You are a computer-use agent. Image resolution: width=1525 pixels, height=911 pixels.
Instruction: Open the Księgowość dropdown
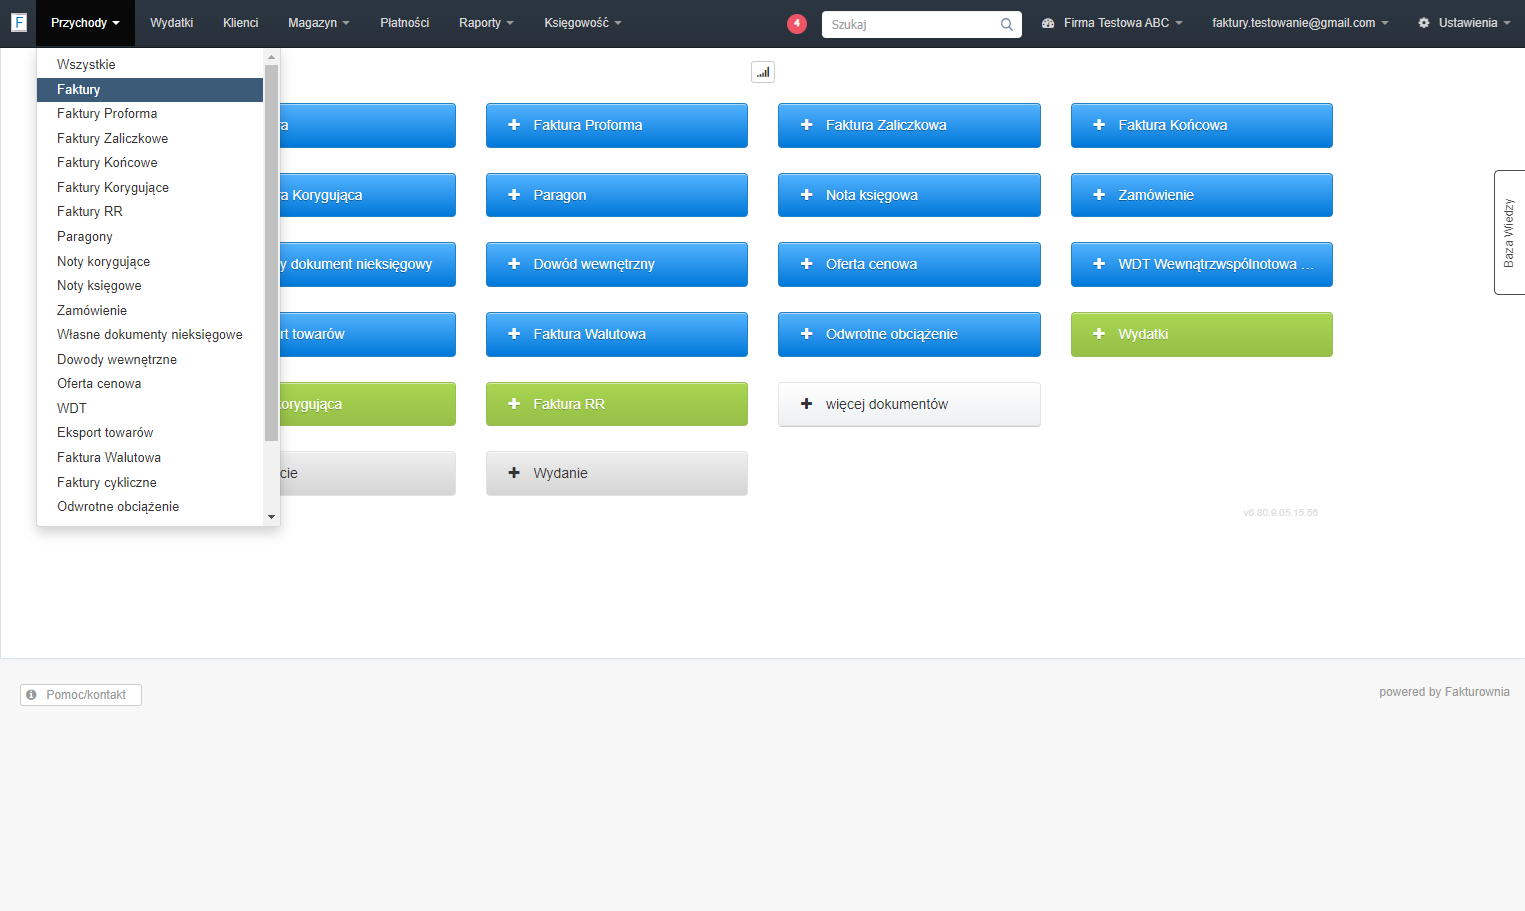coord(582,23)
